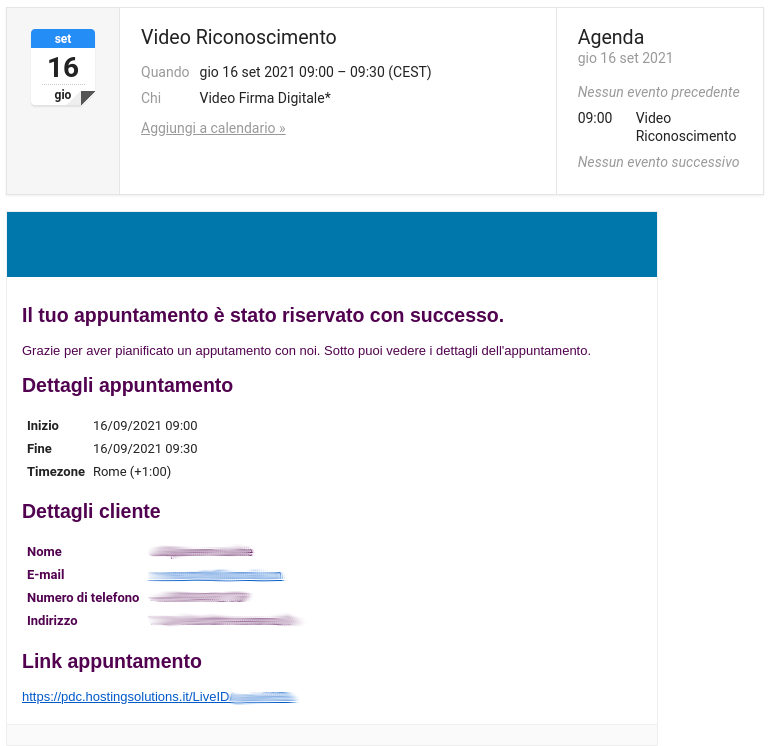This screenshot has width=772, height=746.
Task: Click the 'Indirizzo' label
Action: point(52,620)
